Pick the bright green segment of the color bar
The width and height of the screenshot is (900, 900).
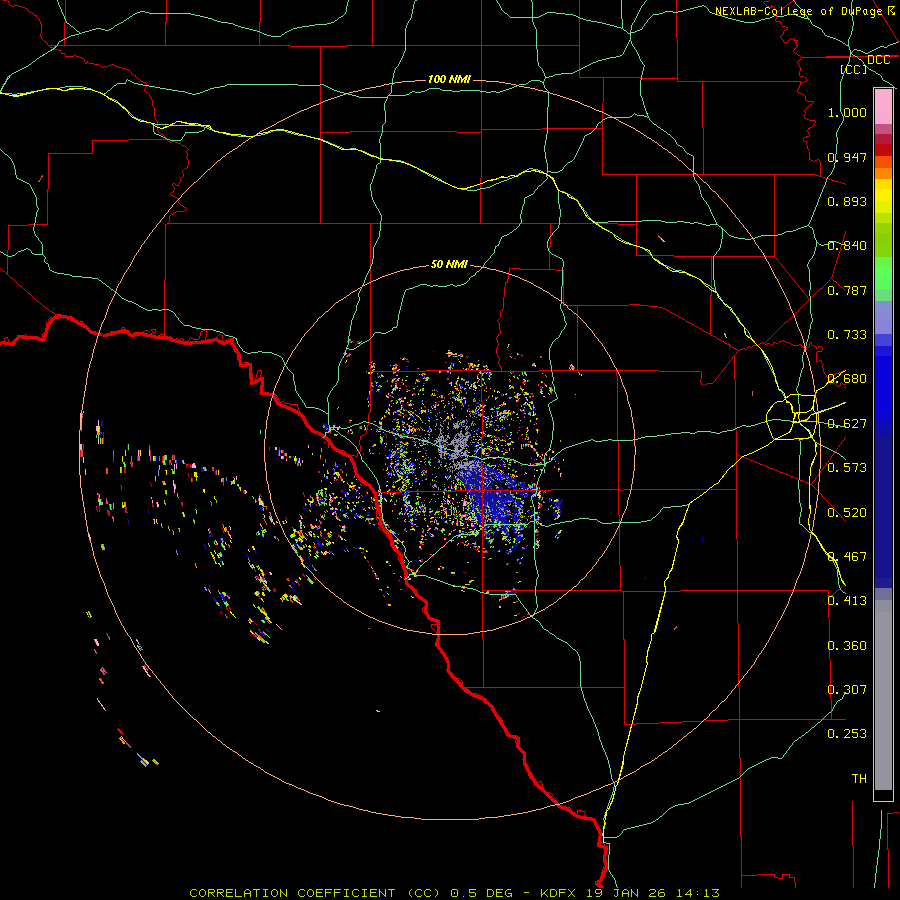tap(883, 273)
